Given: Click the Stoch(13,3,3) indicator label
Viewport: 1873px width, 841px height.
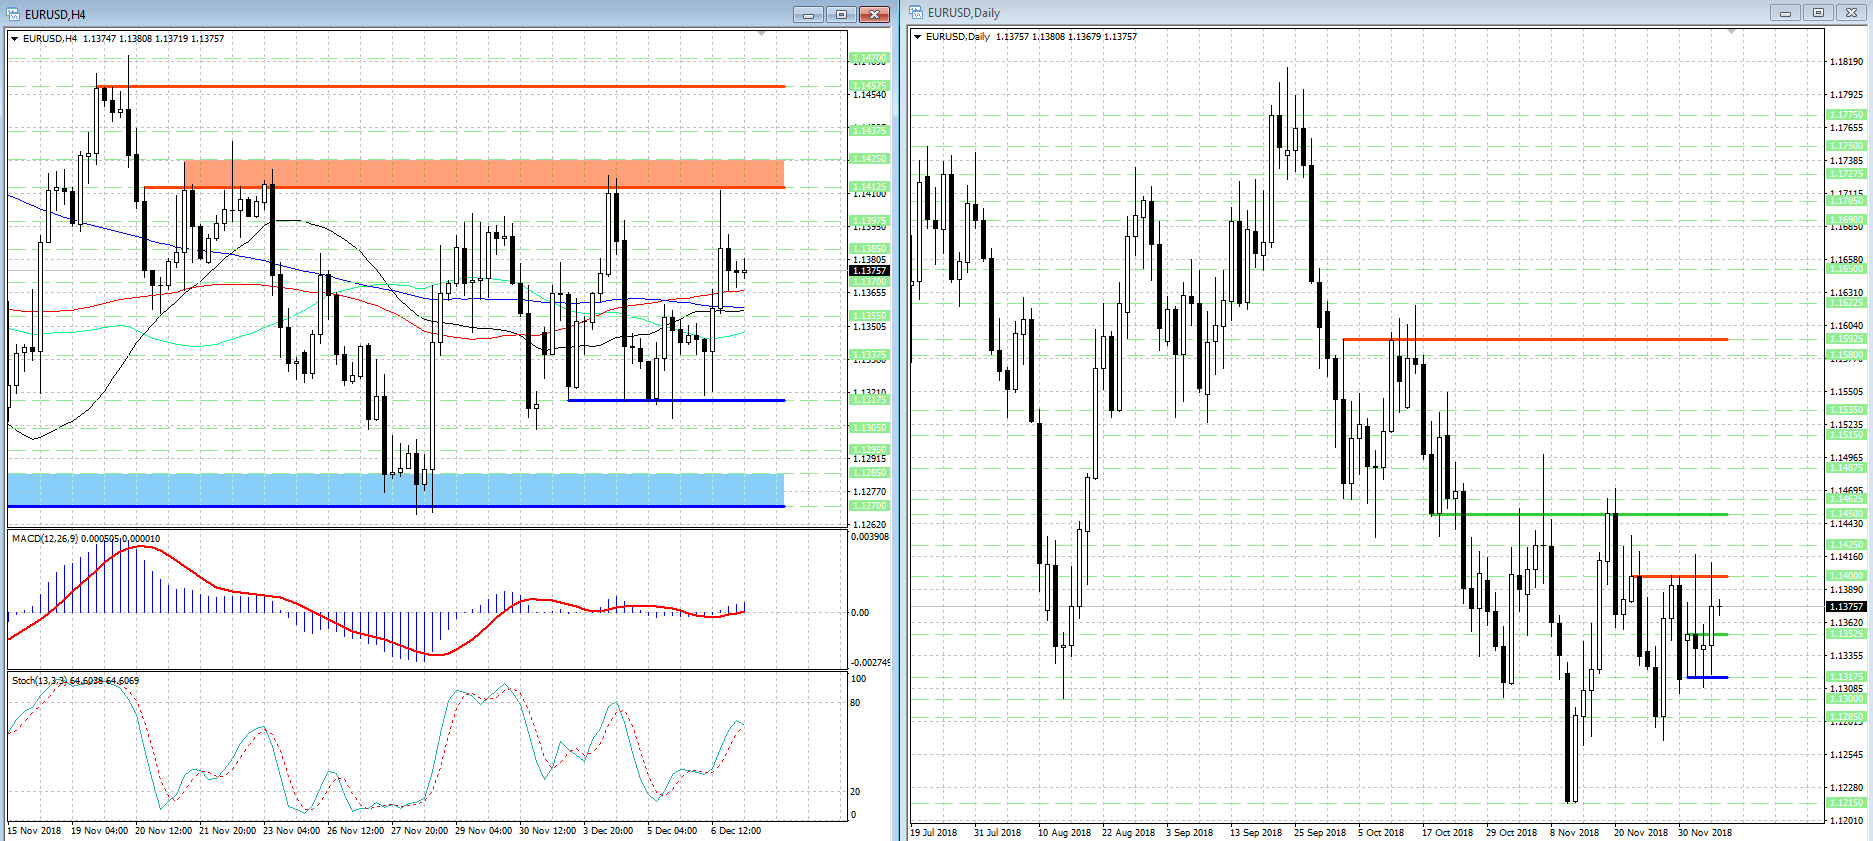Looking at the screenshot, I should point(40,681).
